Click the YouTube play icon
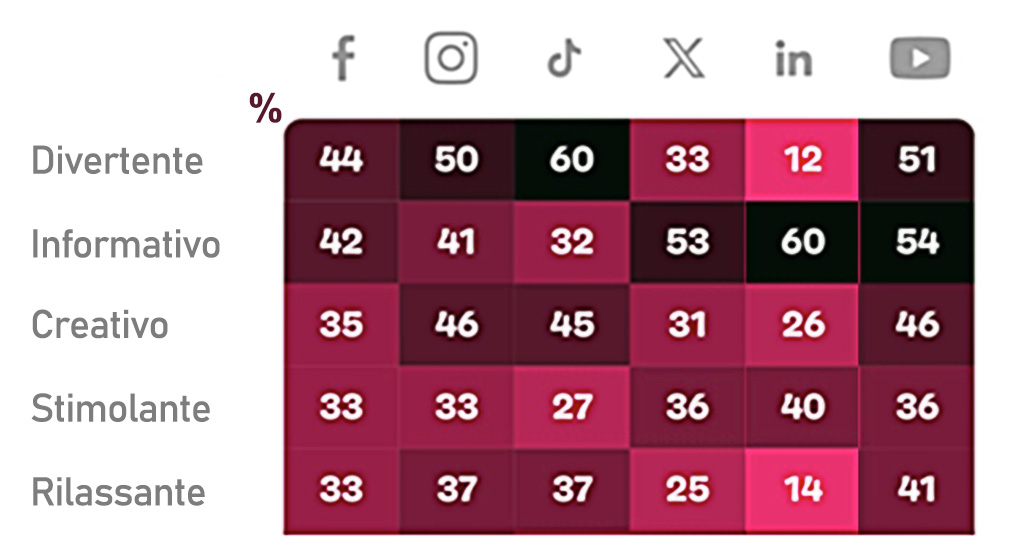 (x=919, y=60)
